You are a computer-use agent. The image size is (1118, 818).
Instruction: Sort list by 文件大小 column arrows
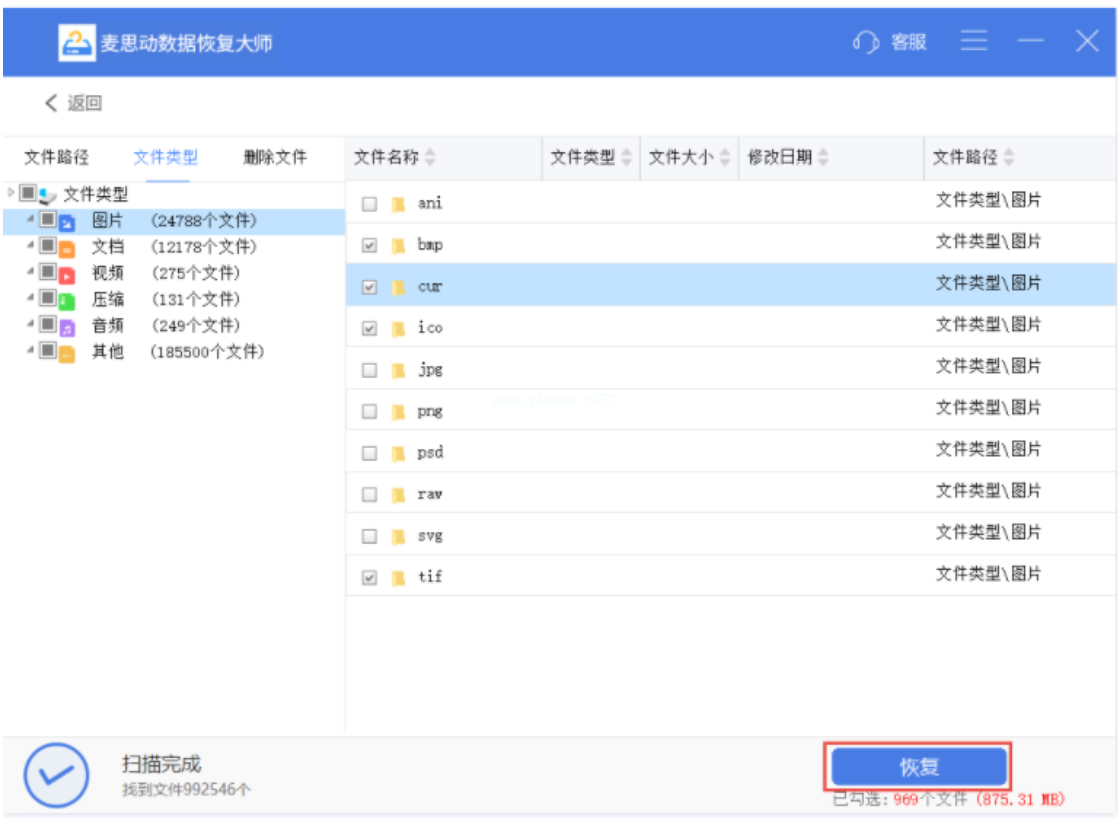click(725, 158)
